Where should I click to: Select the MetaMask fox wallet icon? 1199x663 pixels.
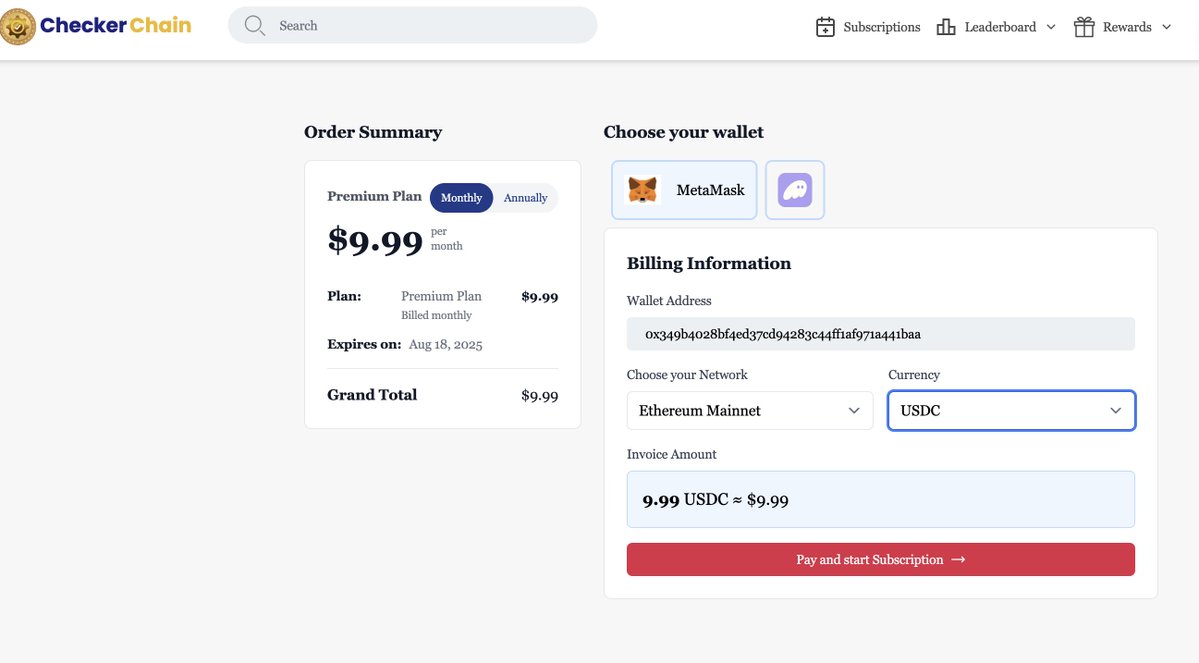click(642, 190)
